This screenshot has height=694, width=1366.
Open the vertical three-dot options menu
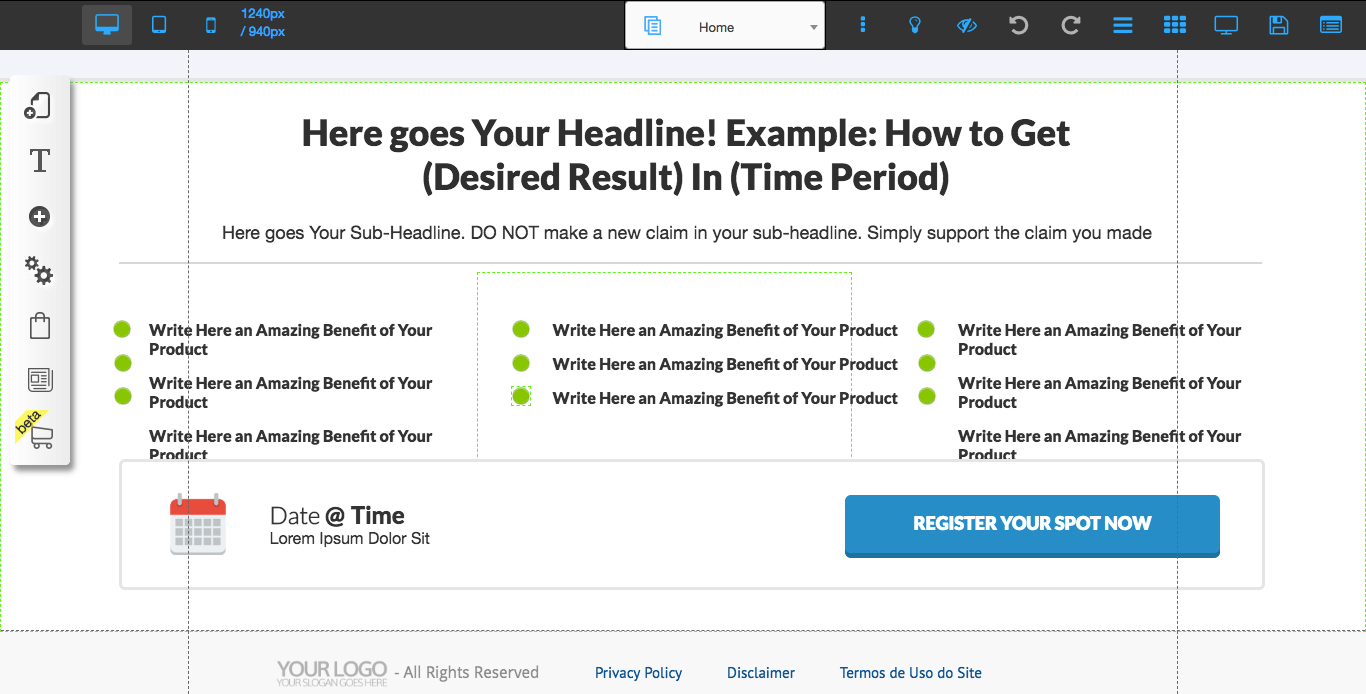[863, 25]
